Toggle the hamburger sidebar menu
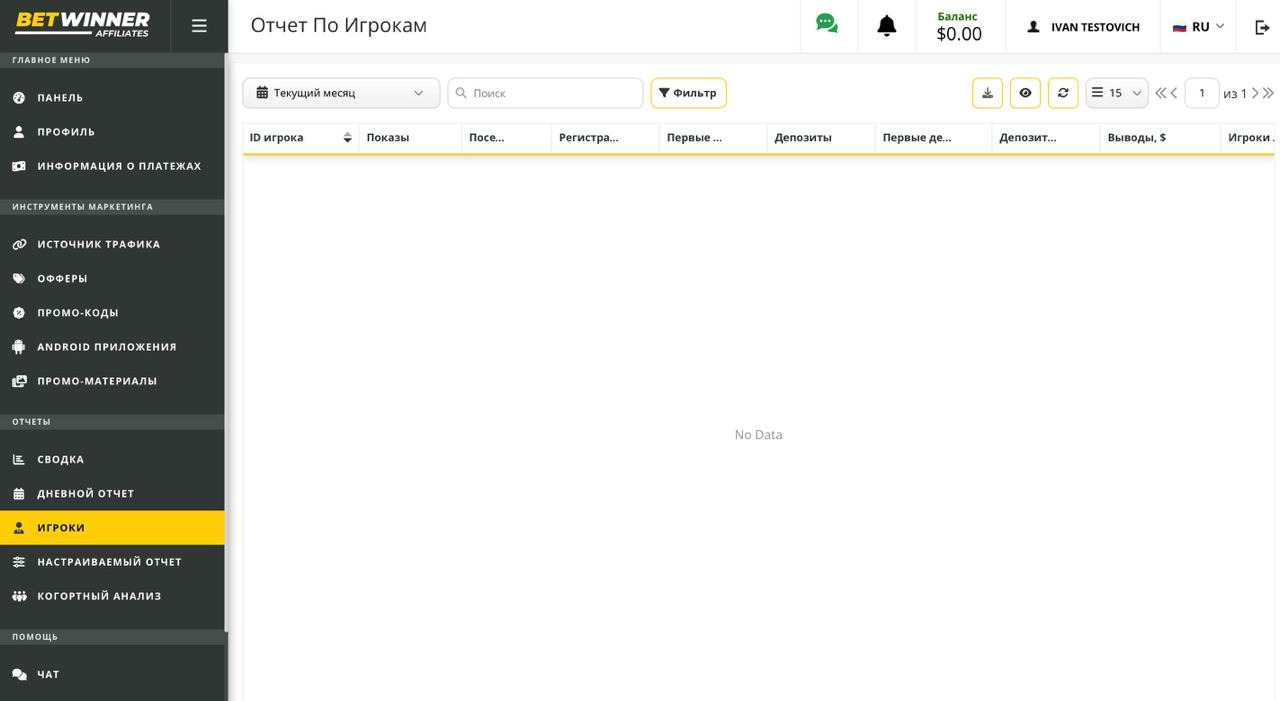Image resolution: width=1280 pixels, height=701 pixels. [x=199, y=26]
